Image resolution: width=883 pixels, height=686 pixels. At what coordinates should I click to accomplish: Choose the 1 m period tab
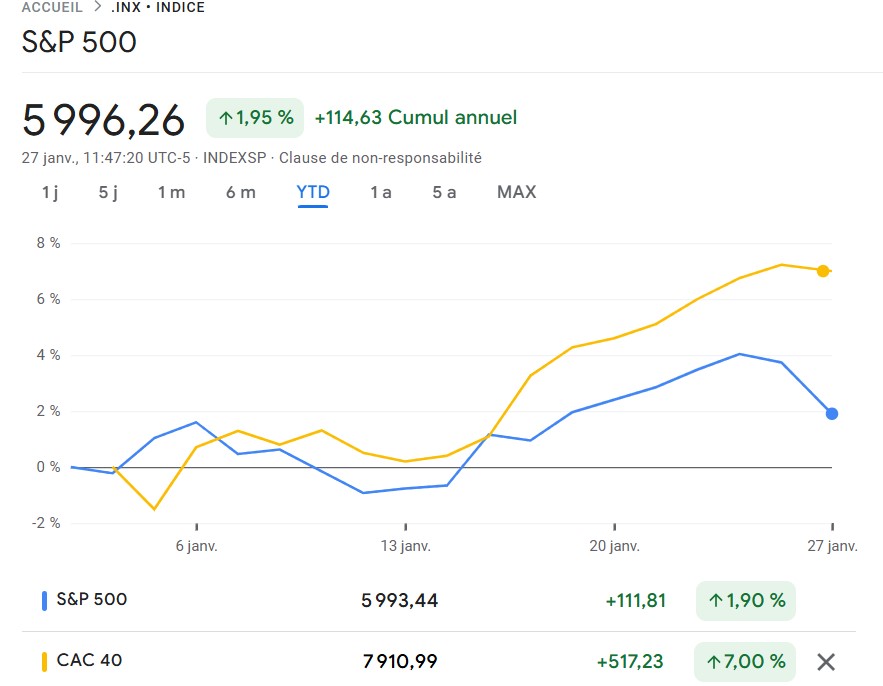(x=171, y=193)
